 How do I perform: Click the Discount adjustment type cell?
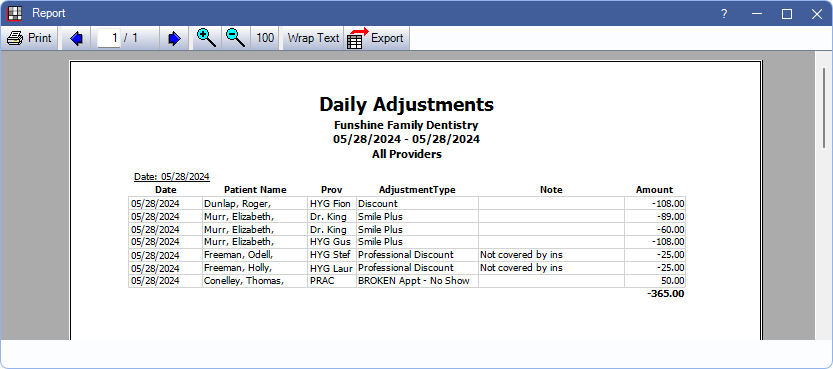click(418, 203)
